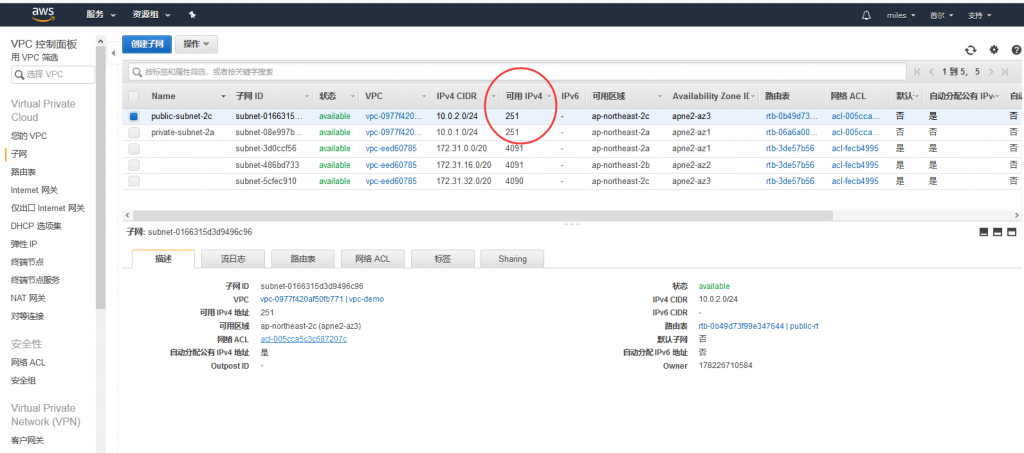Viewport: 1024px width, 453px height.
Task: Uncheck the public-subnet-2c row checkbox
Action: [134, 116]
